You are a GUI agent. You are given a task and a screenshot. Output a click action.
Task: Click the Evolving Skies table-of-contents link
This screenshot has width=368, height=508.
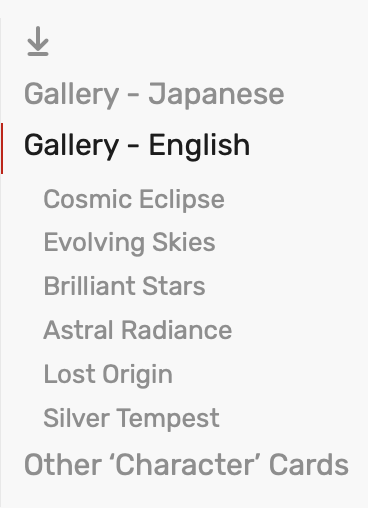(x=129, y=243)
